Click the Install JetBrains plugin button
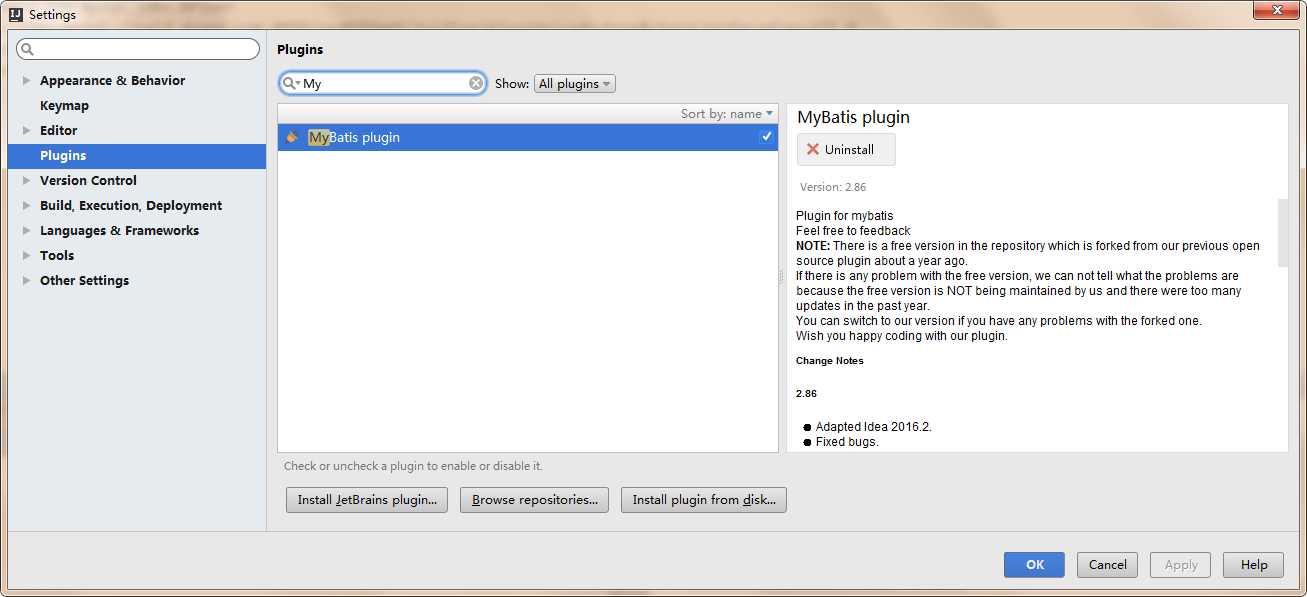Image resolution: width=1307 pixels, height=597 pixels. [366, 500]
